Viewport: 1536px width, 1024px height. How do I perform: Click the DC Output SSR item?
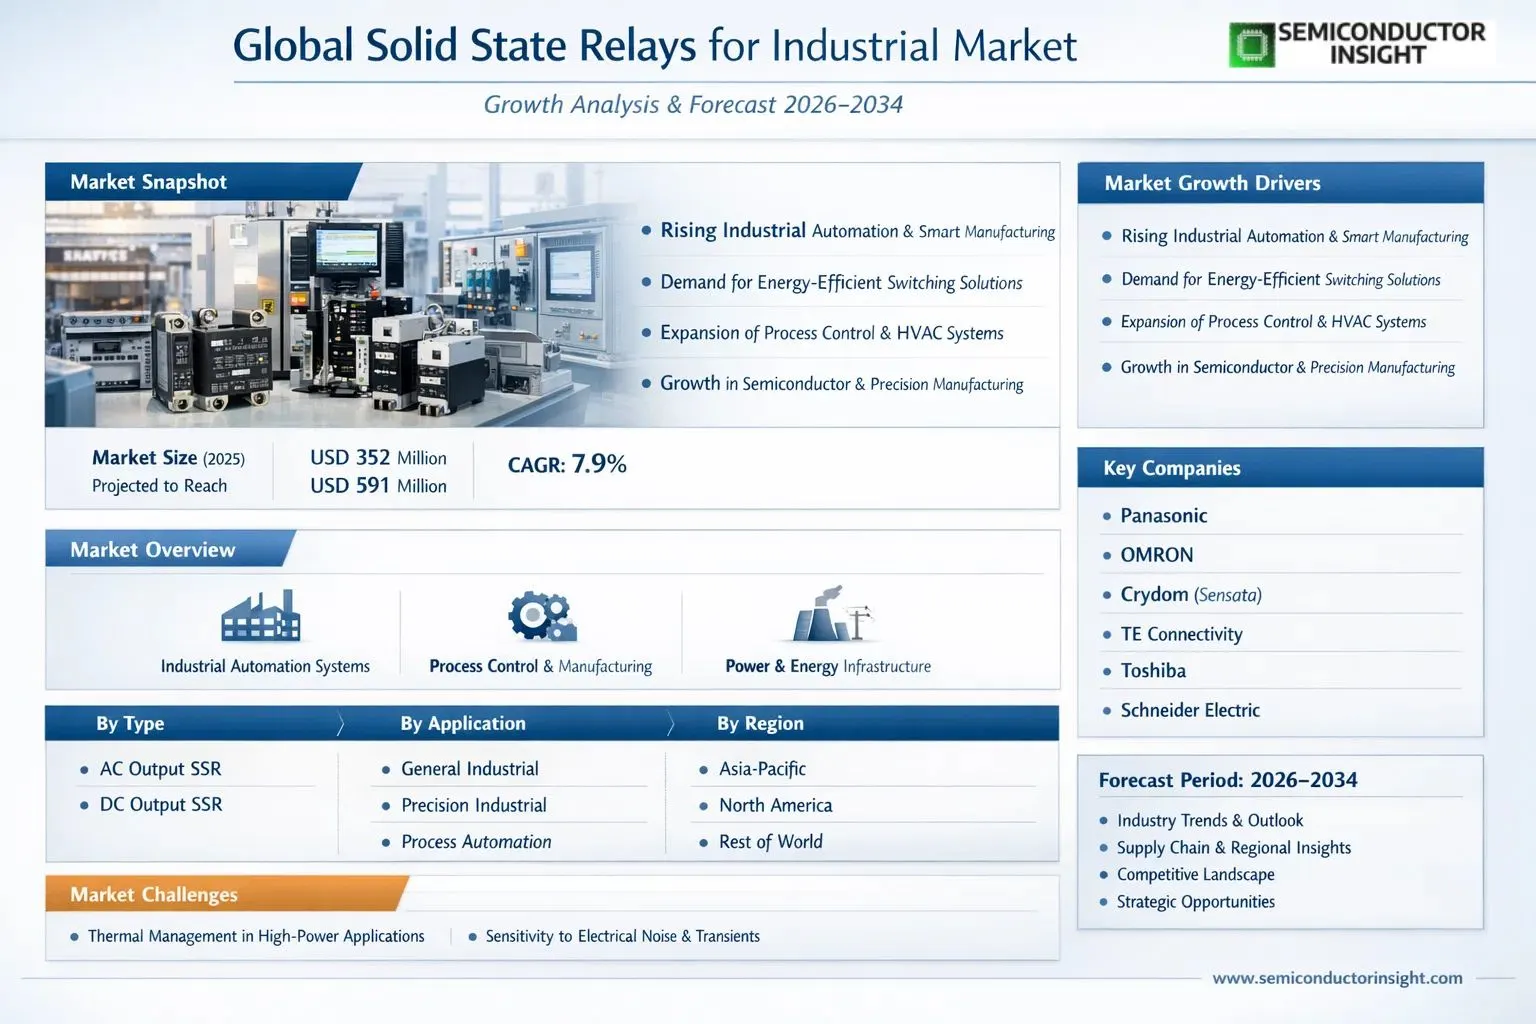click(x=161, y=805)
